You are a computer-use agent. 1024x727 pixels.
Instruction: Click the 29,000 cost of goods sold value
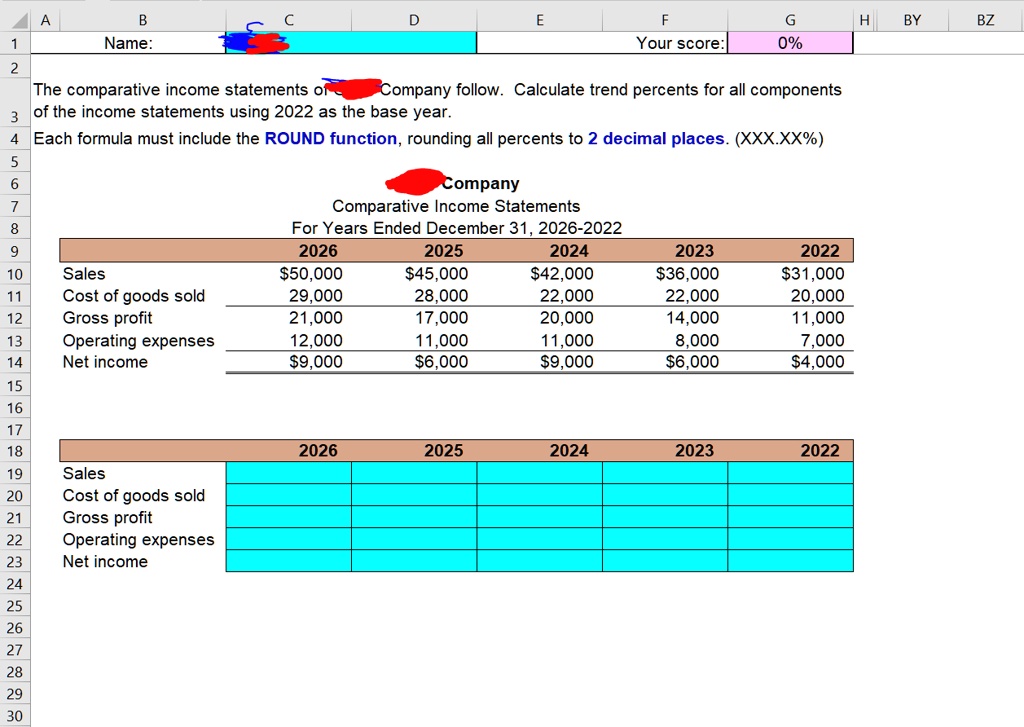tap(315, 296)
